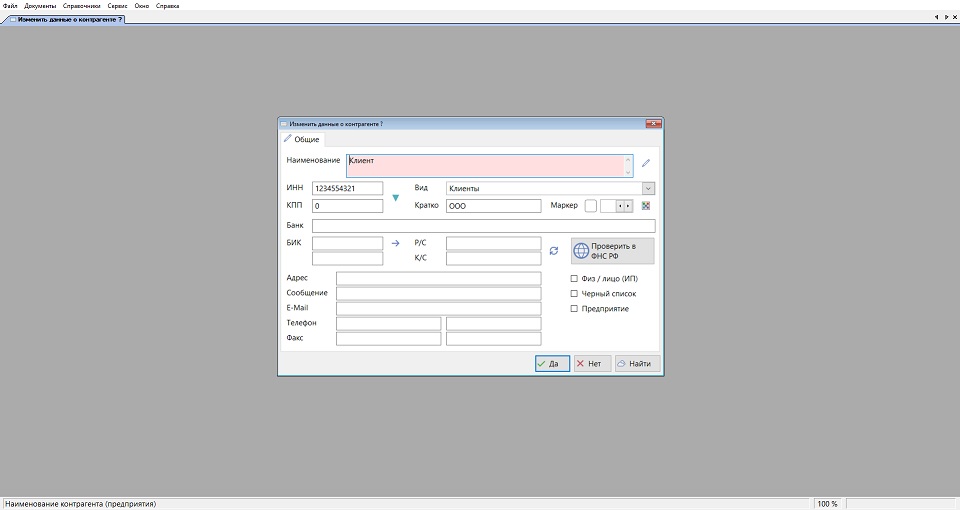Click the Маркер color swatch box

pos(591,206)
